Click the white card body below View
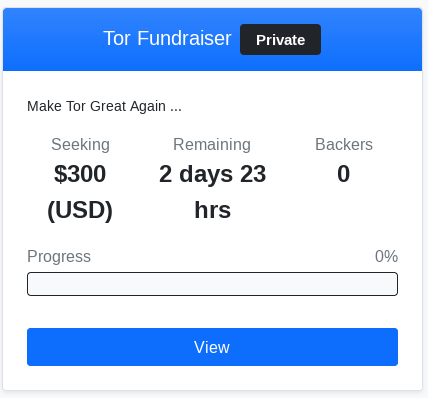The width and height of the screenshot is (428, 398). click(x=212, y=378)
